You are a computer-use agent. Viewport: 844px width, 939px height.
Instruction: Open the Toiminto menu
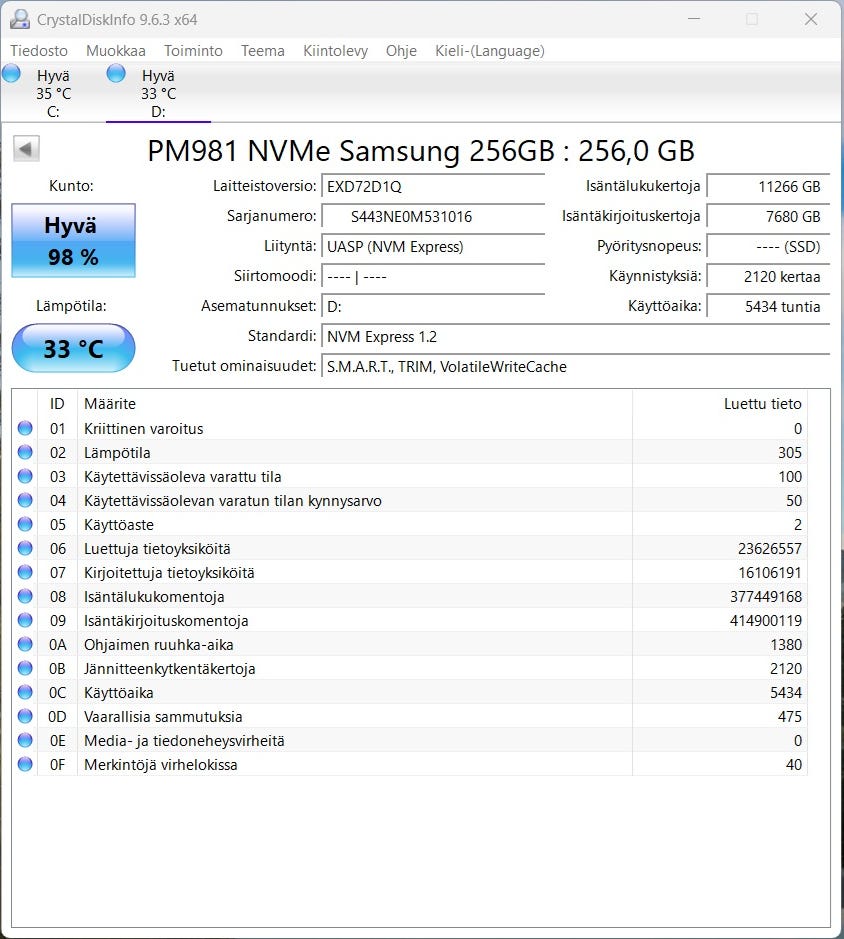[193, 51]
